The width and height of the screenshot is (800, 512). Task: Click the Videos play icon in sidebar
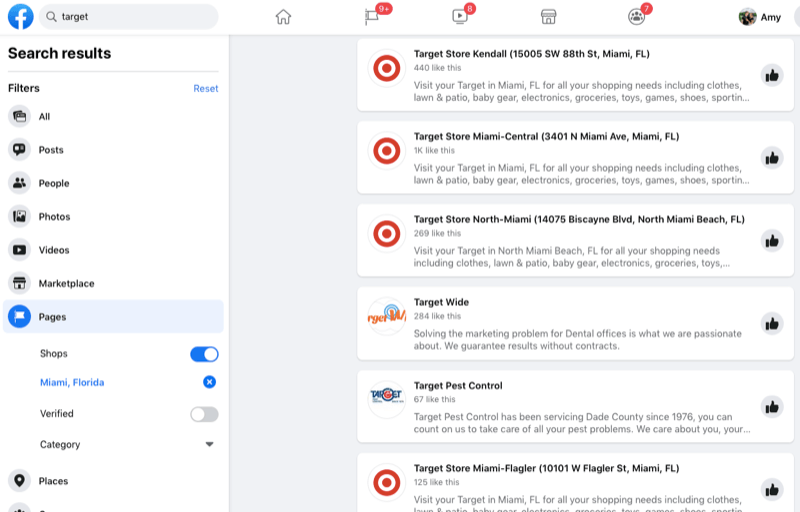point(19,250)
